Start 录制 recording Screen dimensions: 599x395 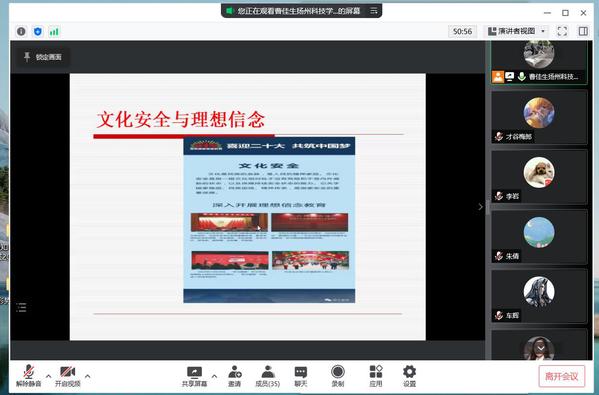(x=338, y=376)
